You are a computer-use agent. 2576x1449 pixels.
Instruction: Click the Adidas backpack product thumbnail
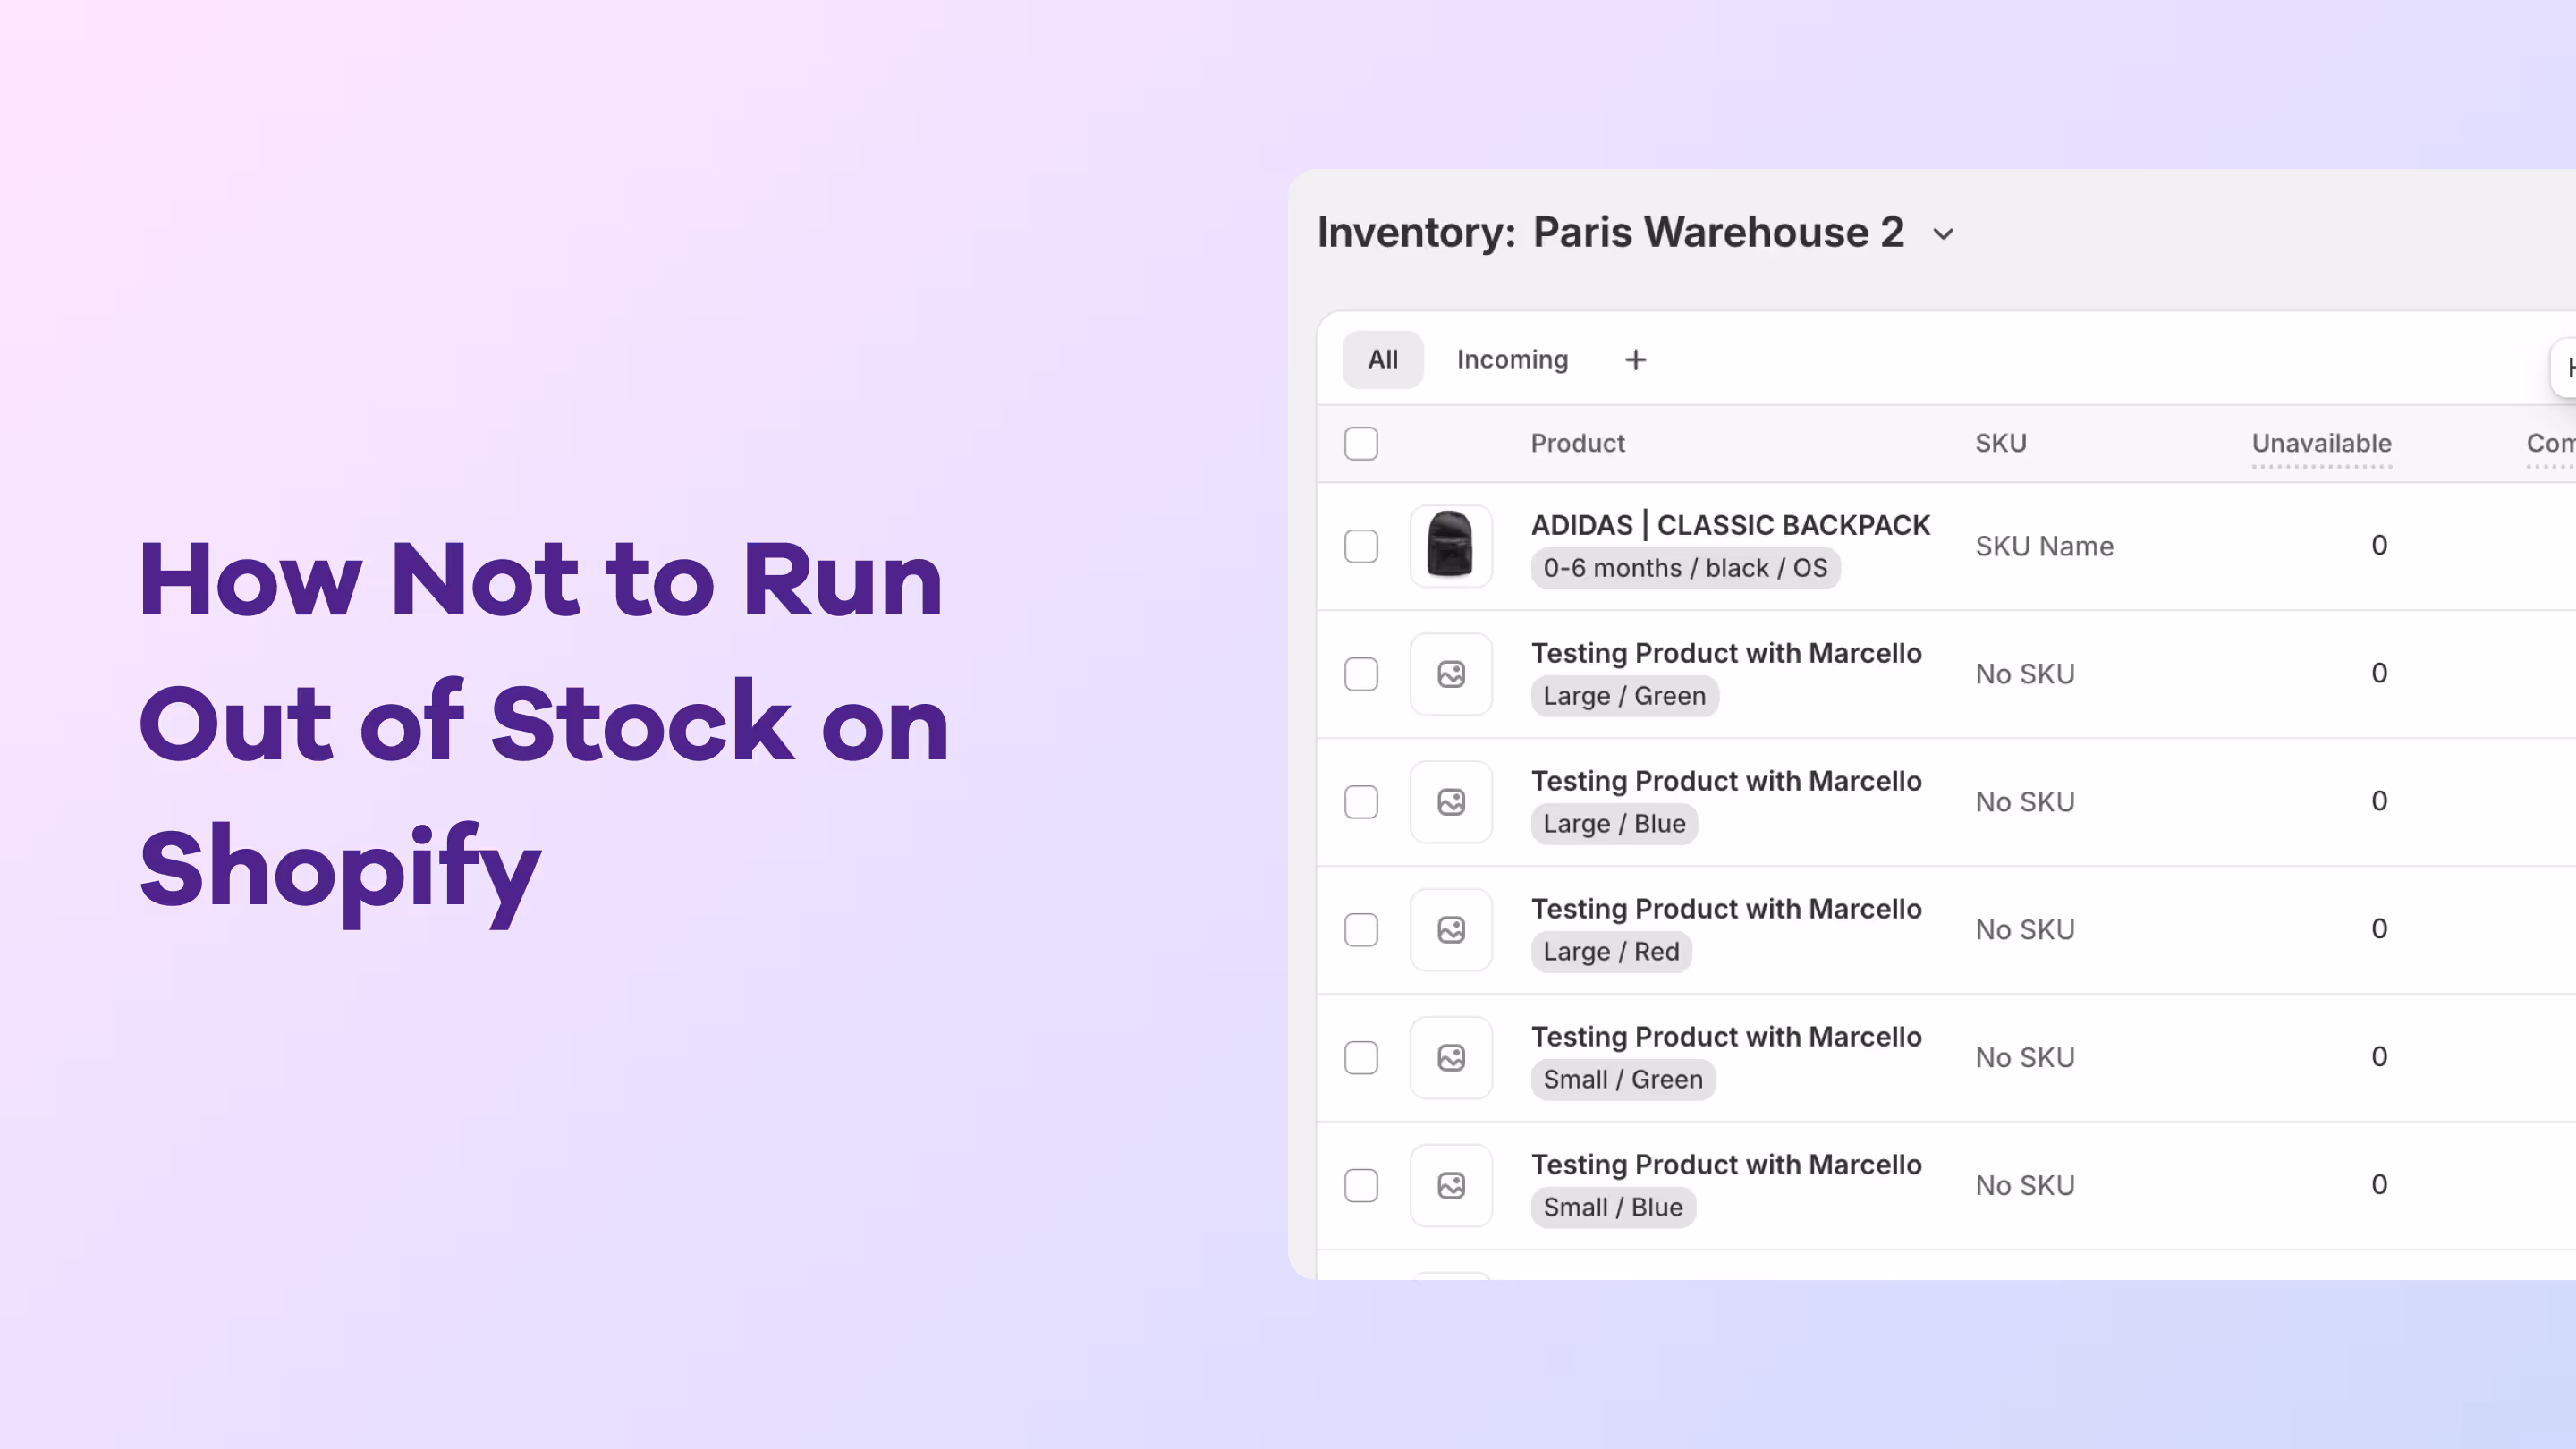point(1450,546)
